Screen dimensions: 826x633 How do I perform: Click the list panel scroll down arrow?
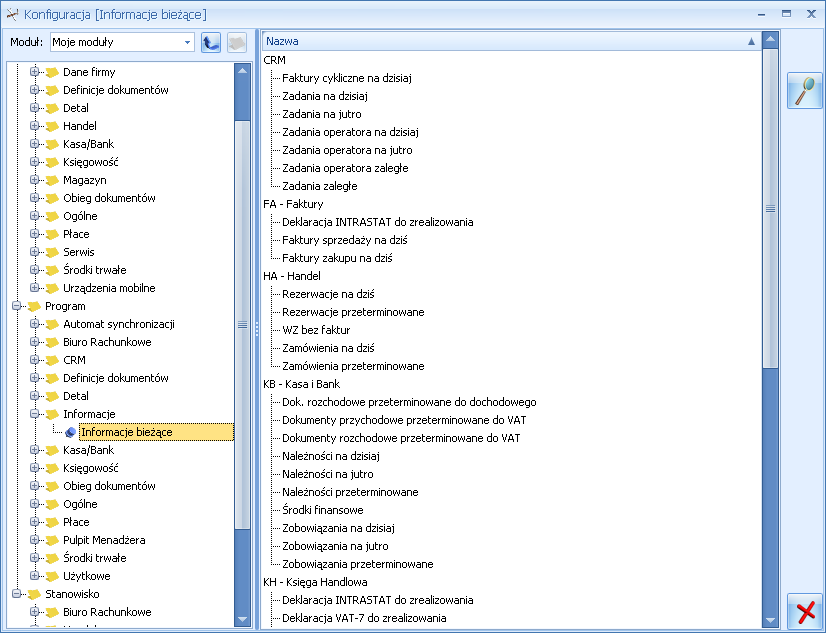(770, 620)
